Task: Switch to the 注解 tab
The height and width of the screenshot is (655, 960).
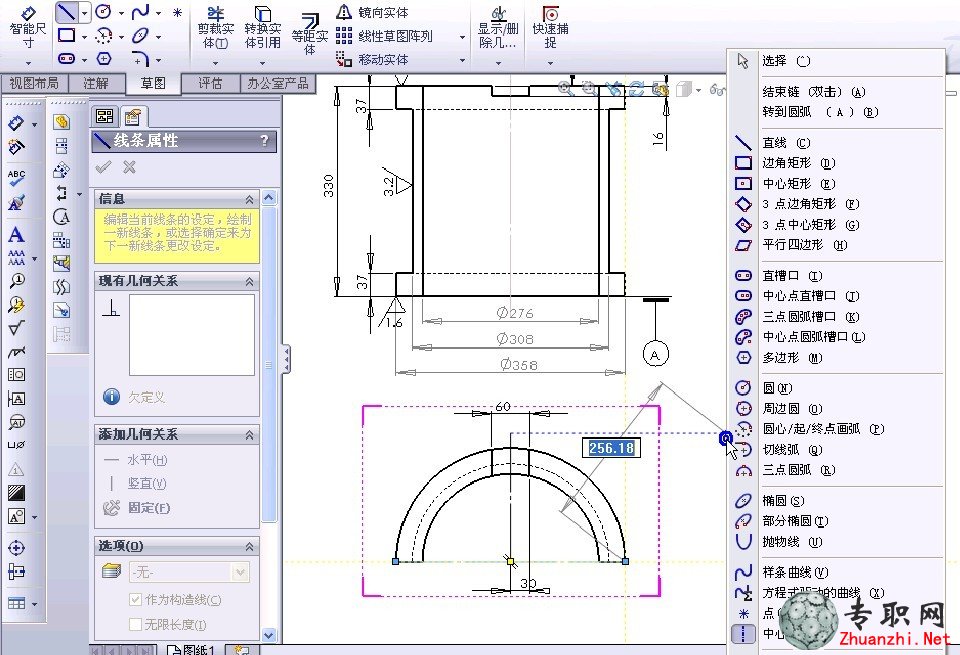Action: (96, 83)
